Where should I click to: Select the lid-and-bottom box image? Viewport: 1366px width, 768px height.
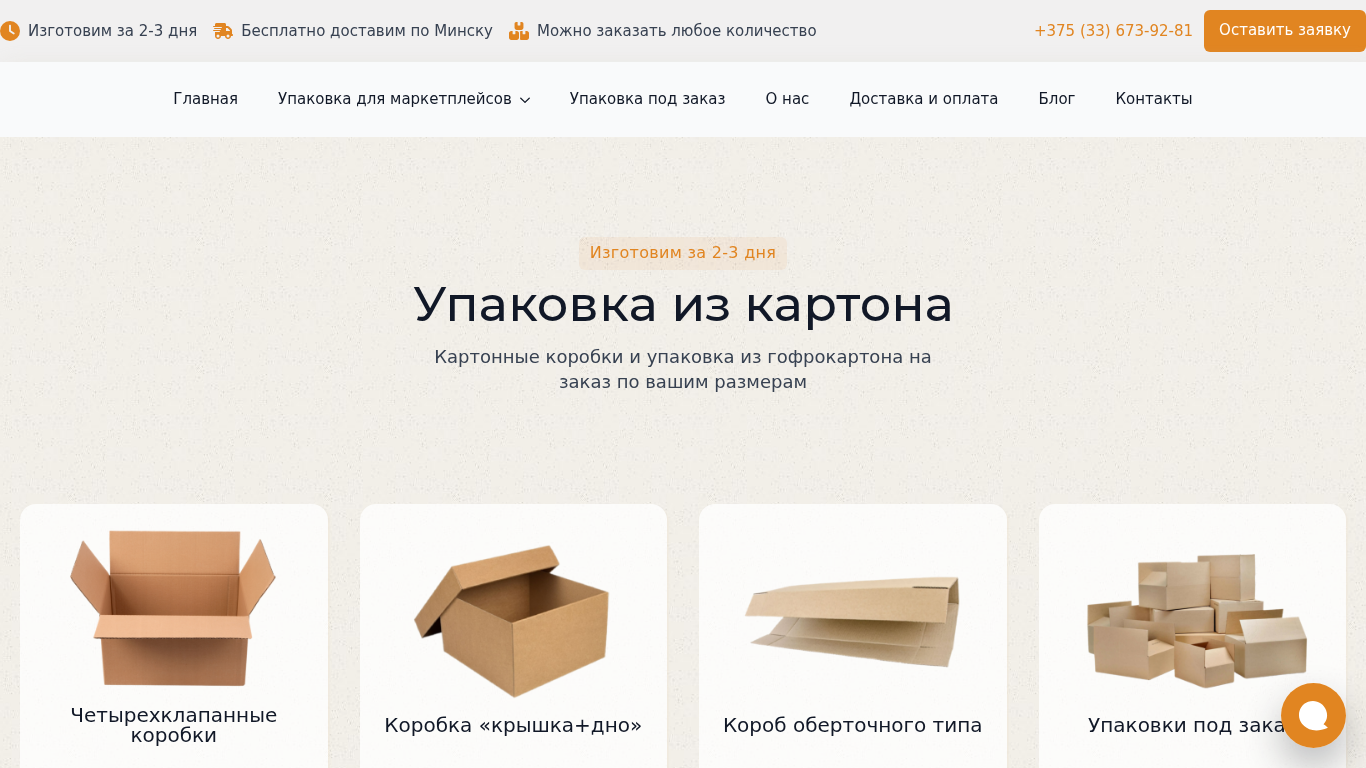(512, 621)
